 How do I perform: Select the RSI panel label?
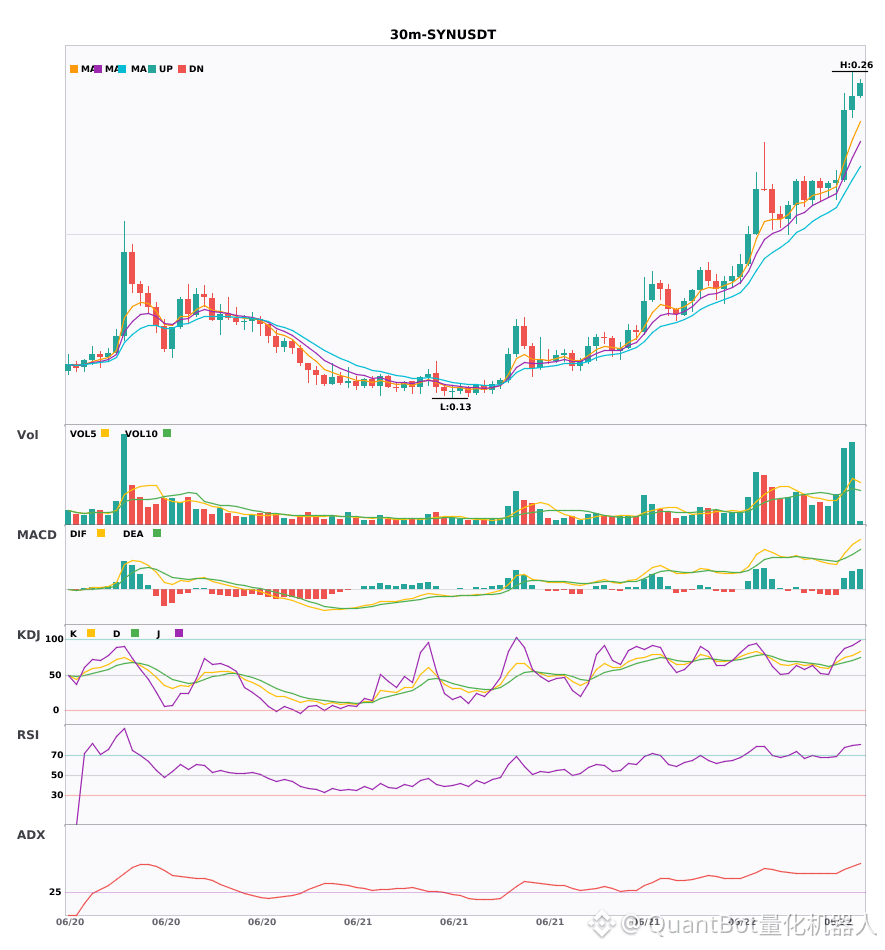(28, 735)
